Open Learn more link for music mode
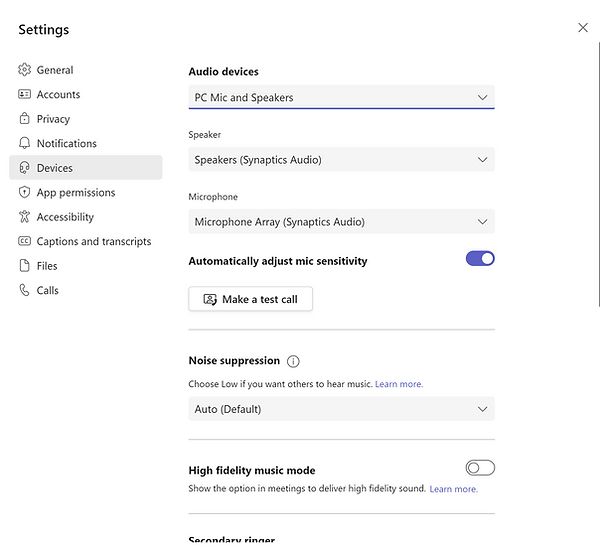This screenshot has height=553, width=600. tap(453, 489)
